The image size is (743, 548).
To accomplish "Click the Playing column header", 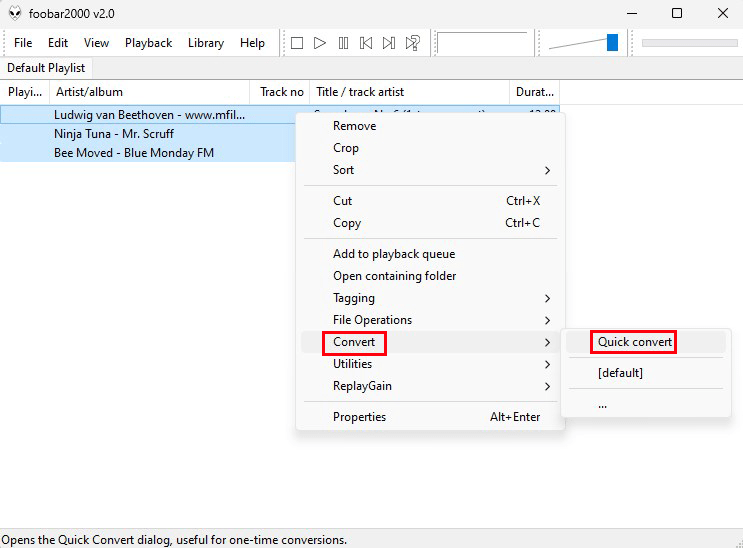I will 25,92.
